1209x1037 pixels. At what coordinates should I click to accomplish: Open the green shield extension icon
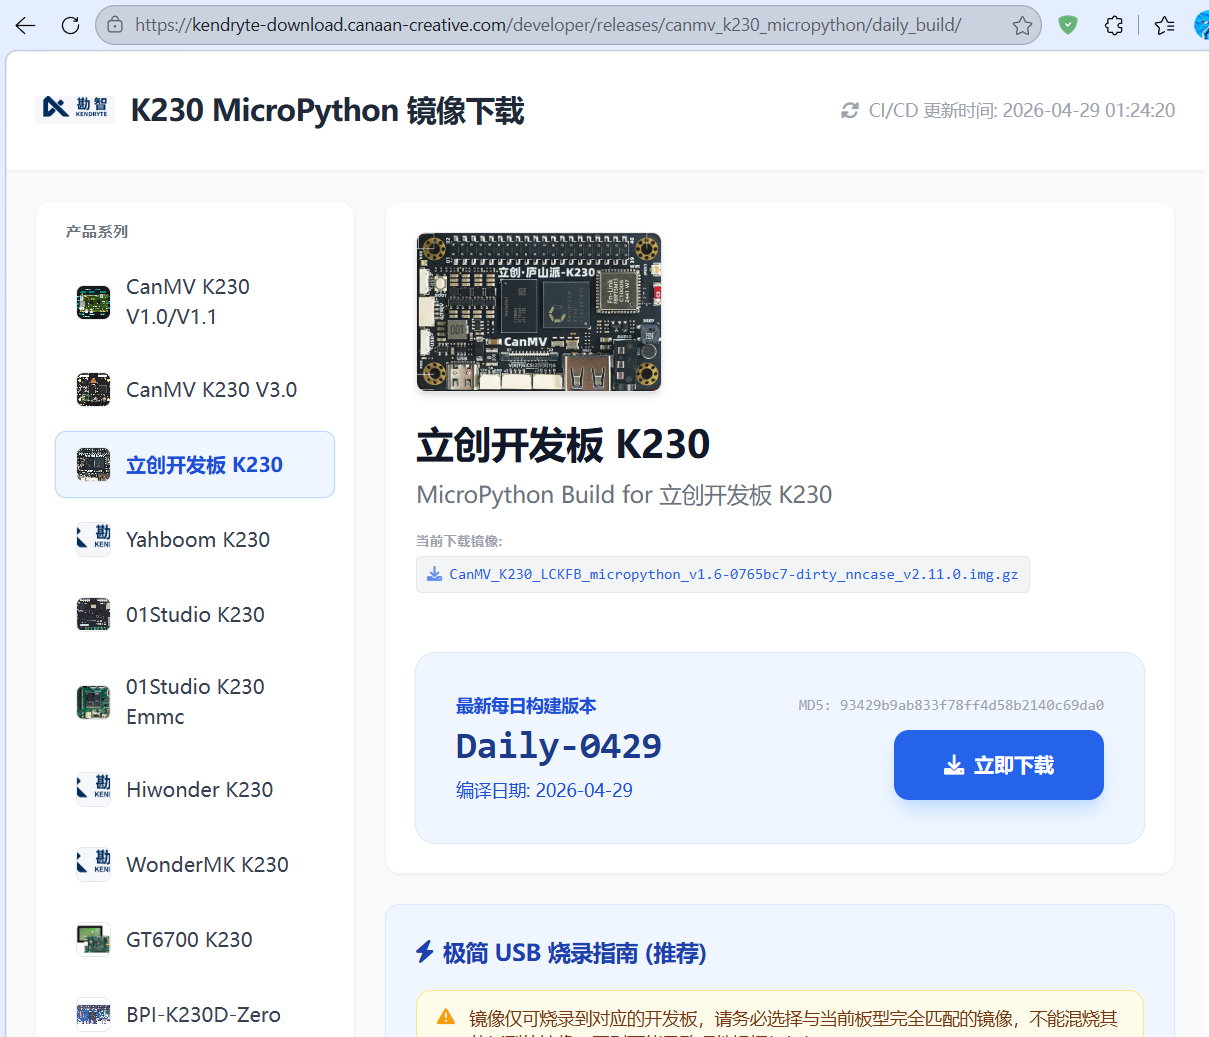tap(1068, 25)
